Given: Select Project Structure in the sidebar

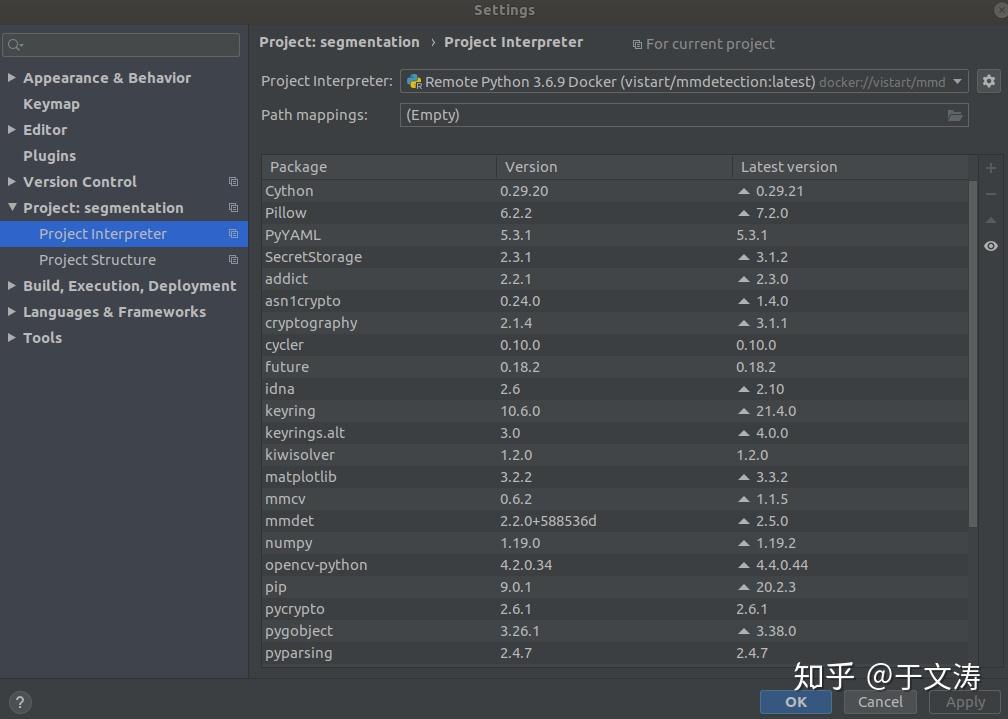Looking at the screenshot, I should tap(99, 259).
